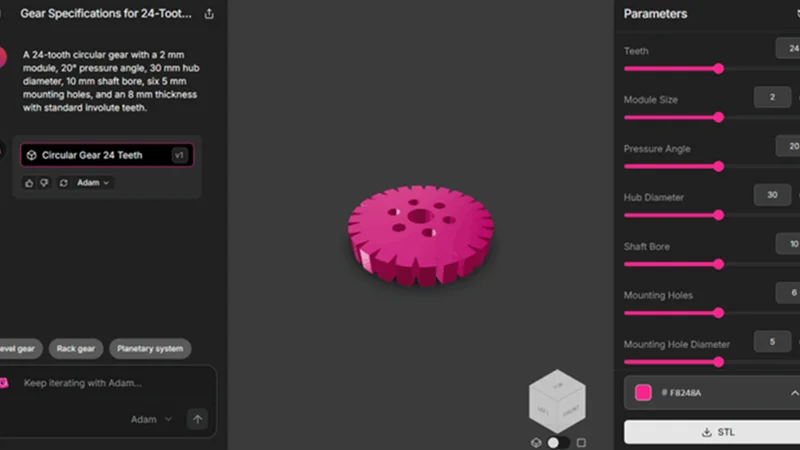This screenshot has width=800, height=450.
Task: Download the model as STL
Action: [712, 432]
